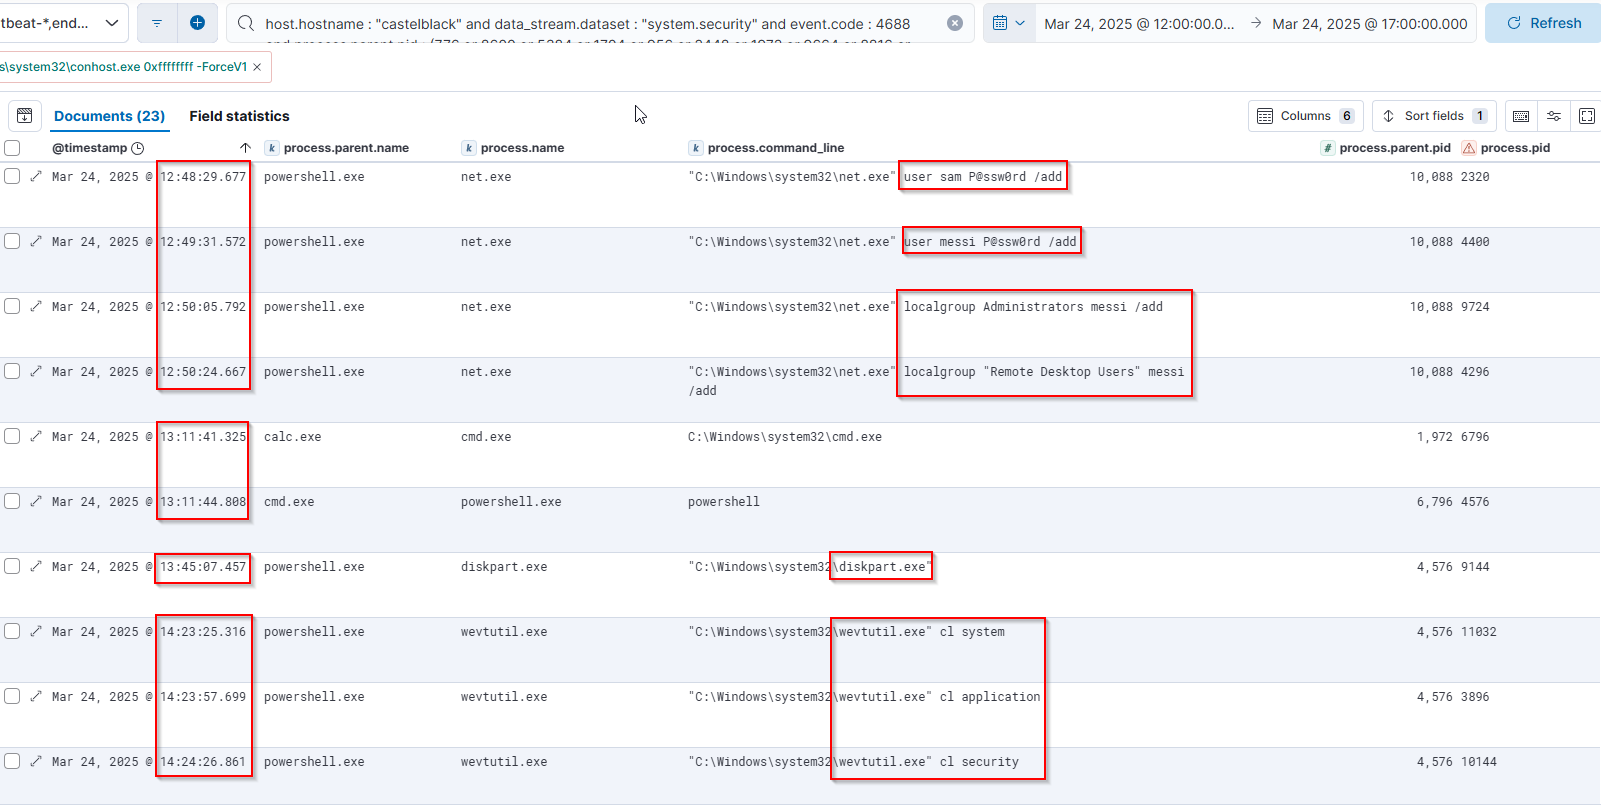Click the Refresh button
The width and height of the screenshot is (1601, 805).
(1543, 23)
